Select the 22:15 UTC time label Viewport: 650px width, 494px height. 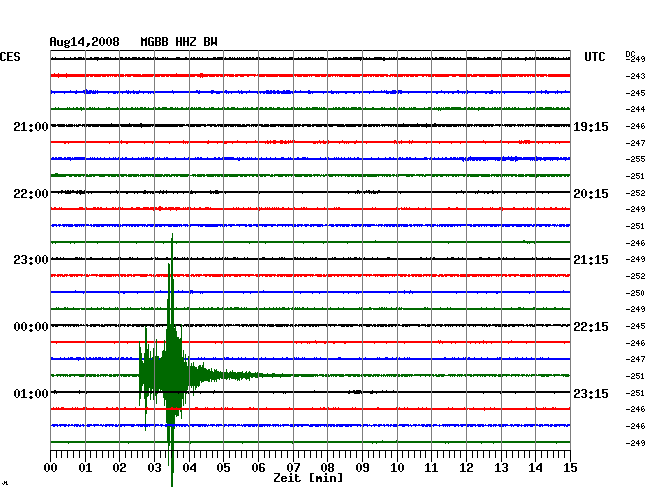point(591,327)
